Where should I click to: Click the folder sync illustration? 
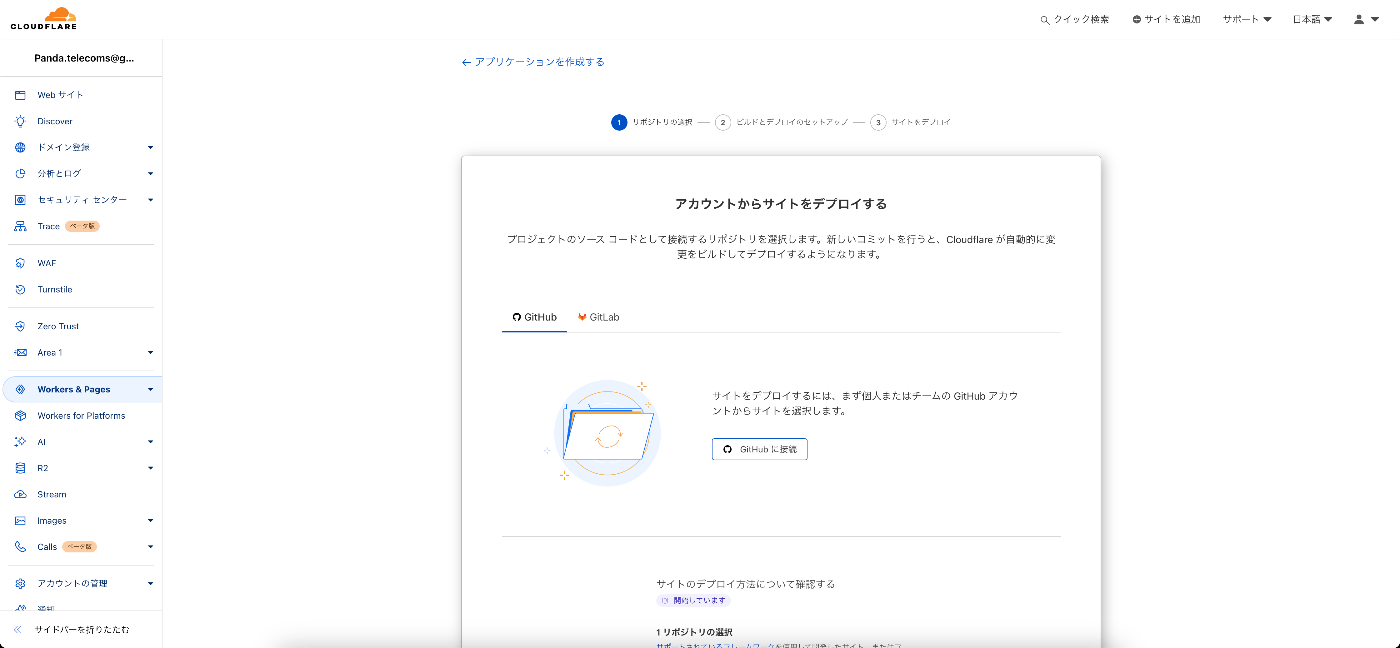(x=604, y=434)
